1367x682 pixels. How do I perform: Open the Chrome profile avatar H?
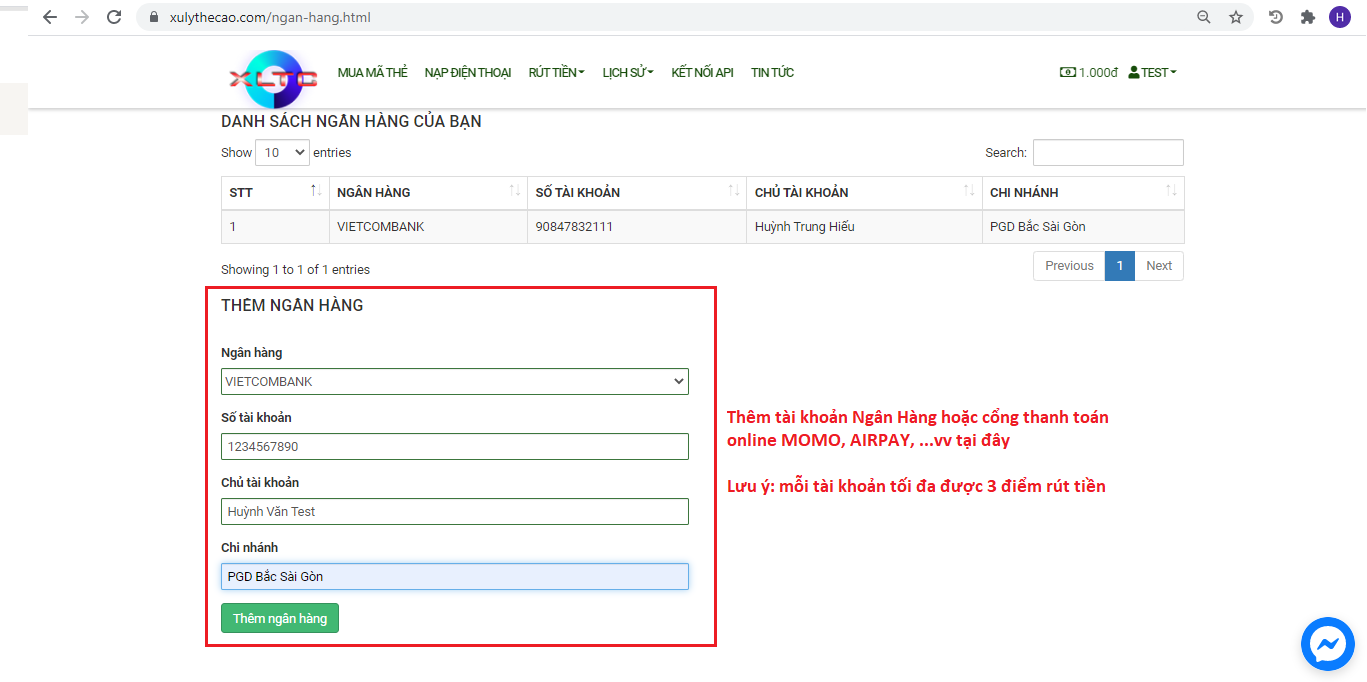[x=1340, y=17]
